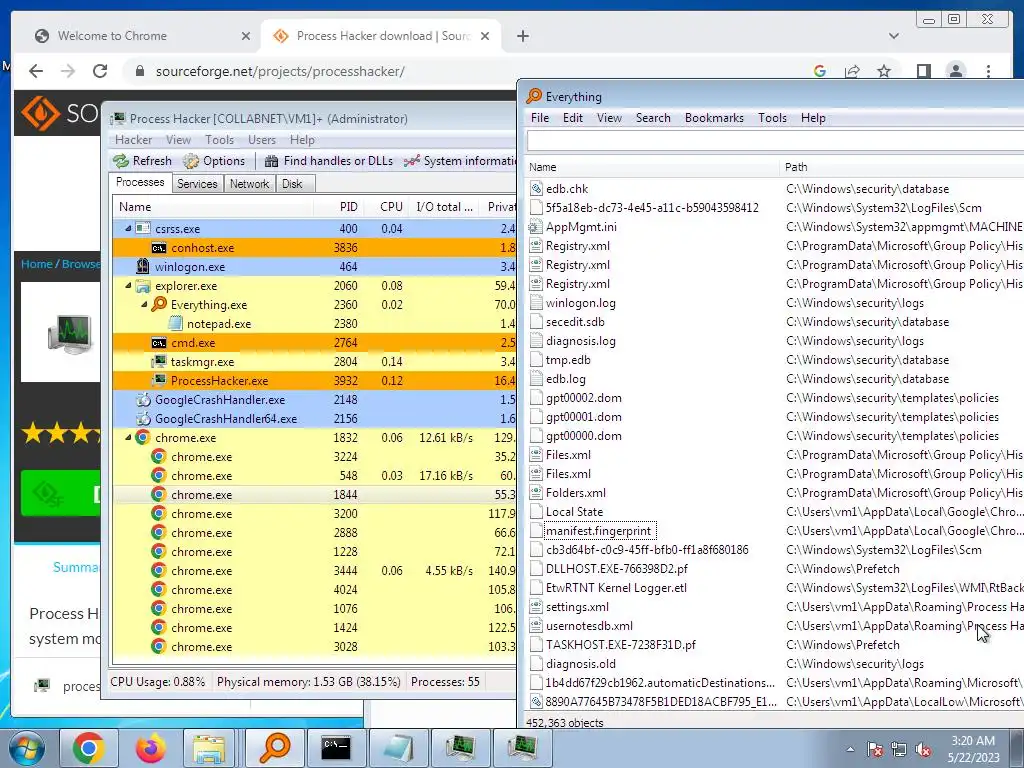Select the Everything.exe magnifier icon in process list
Viewport: 1024px width, 768px height.
[159, 304]
